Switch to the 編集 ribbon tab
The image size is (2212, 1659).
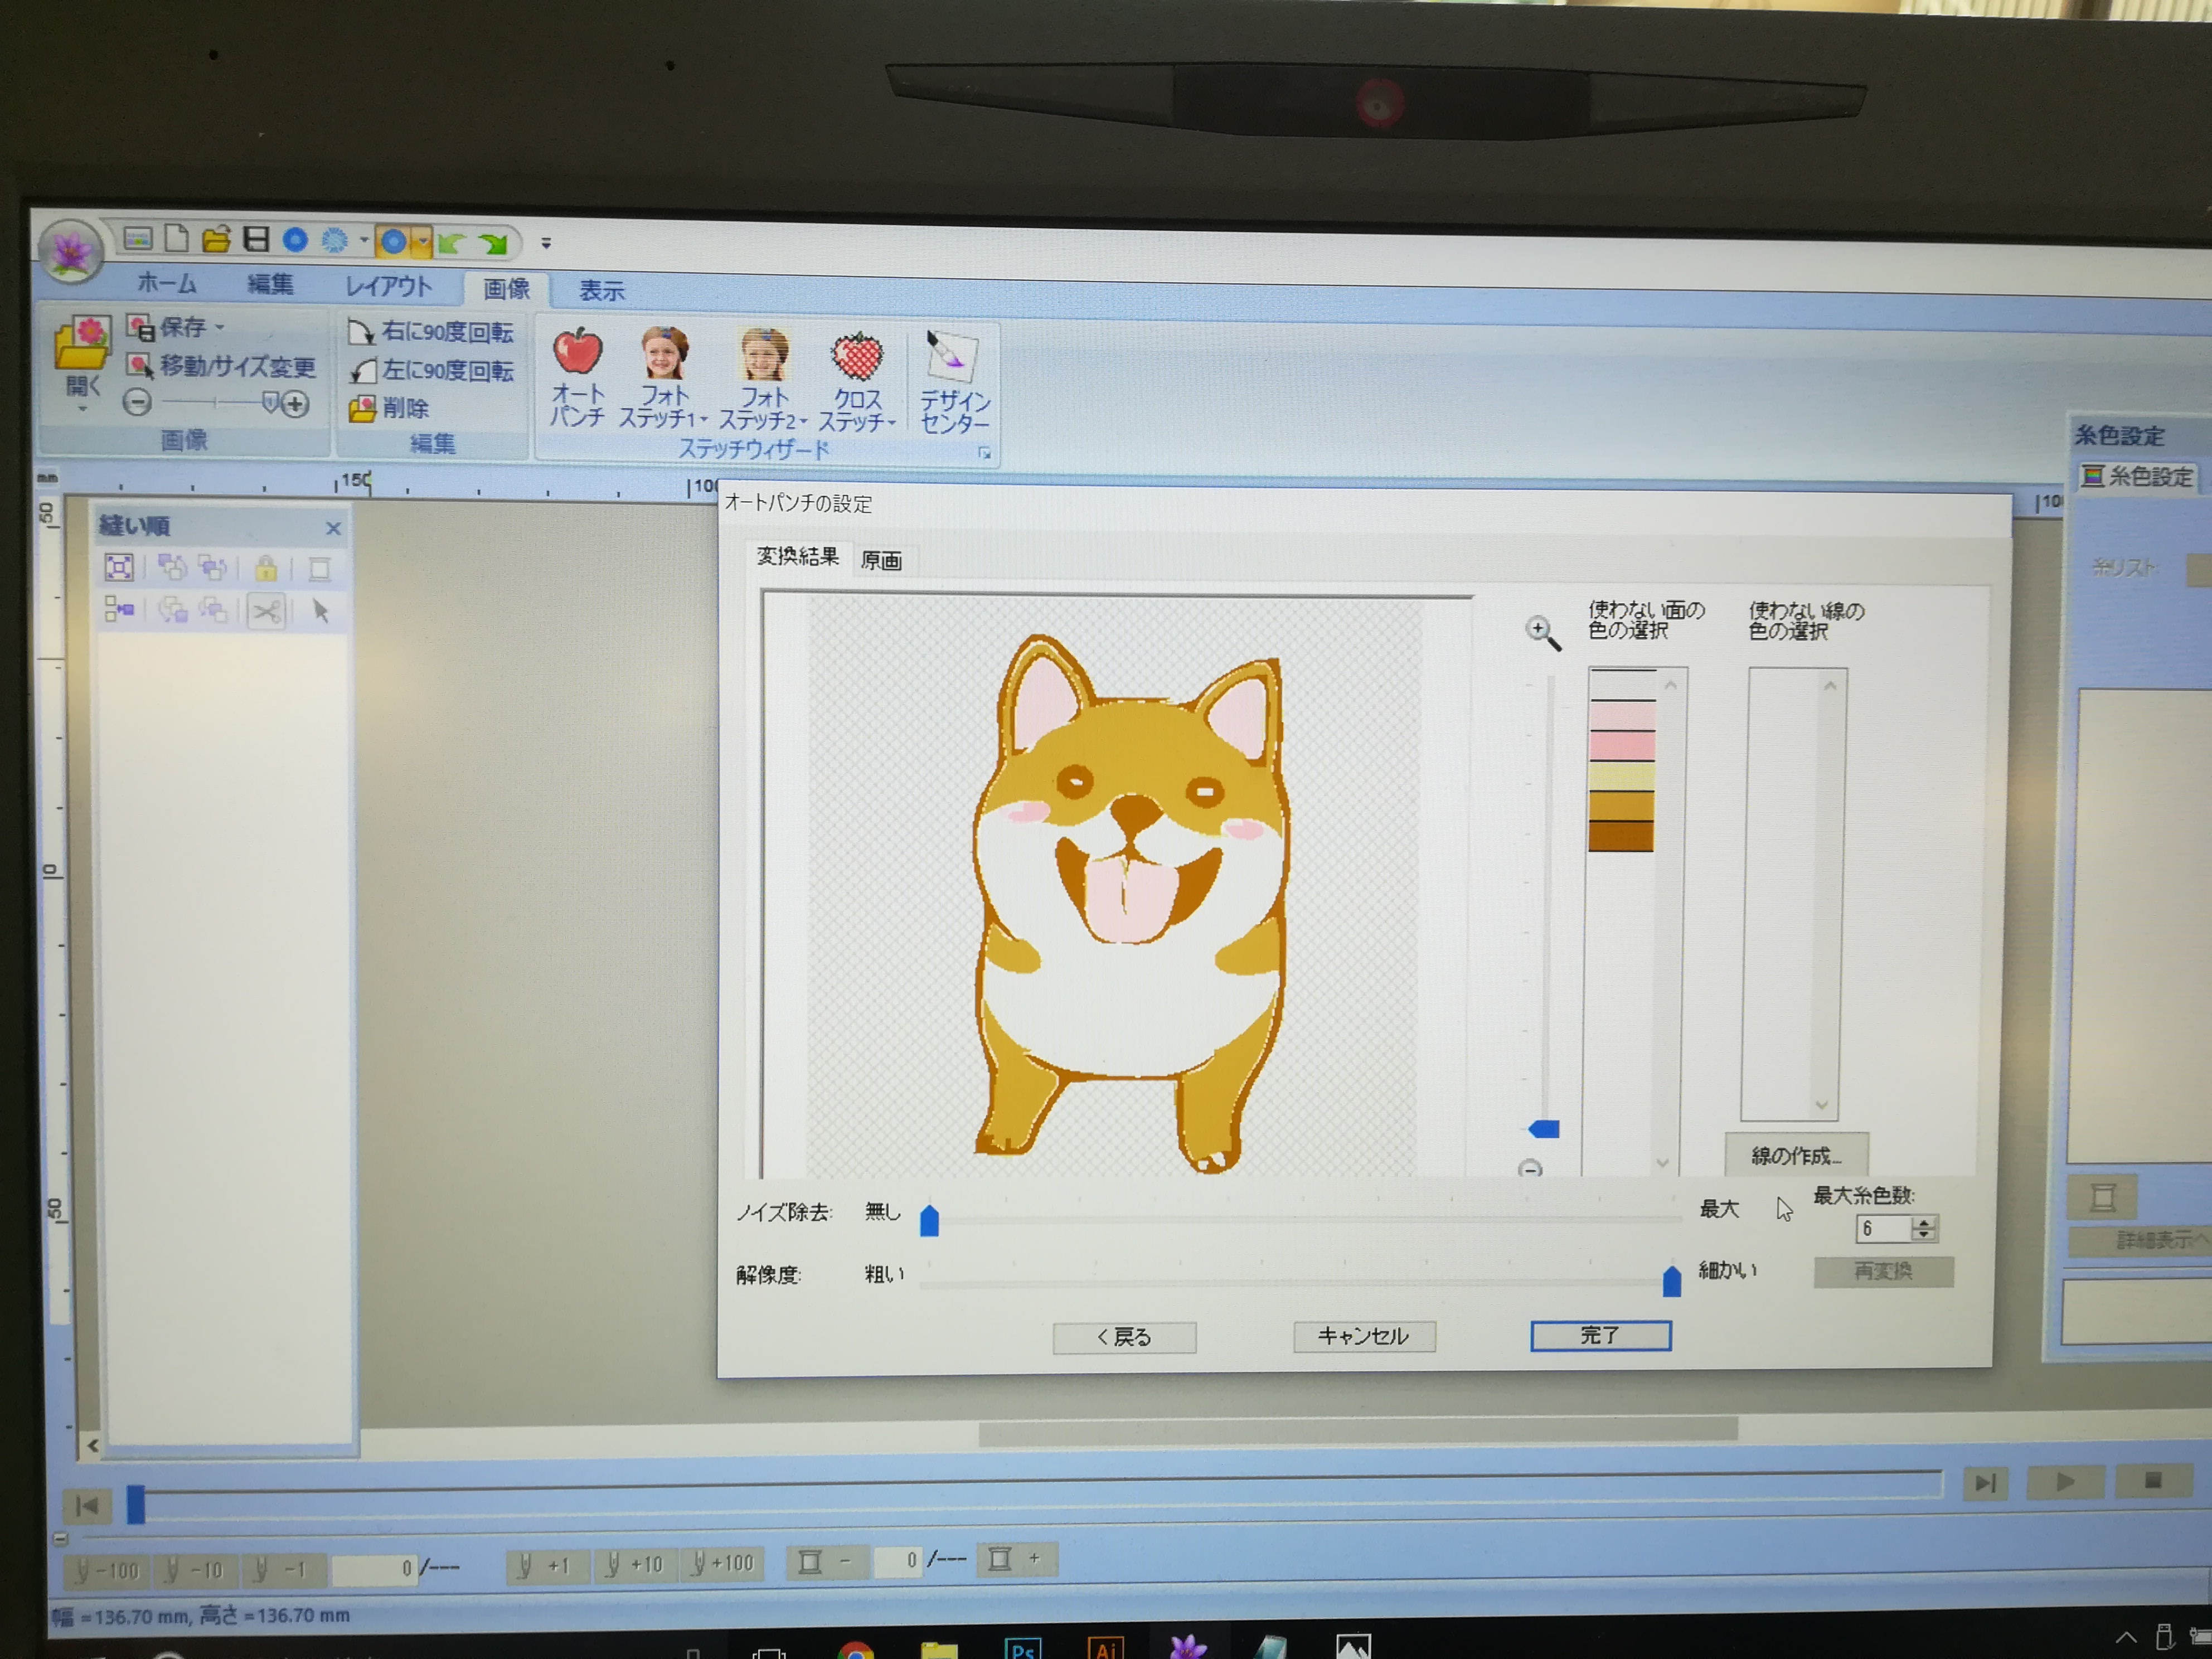270,285
